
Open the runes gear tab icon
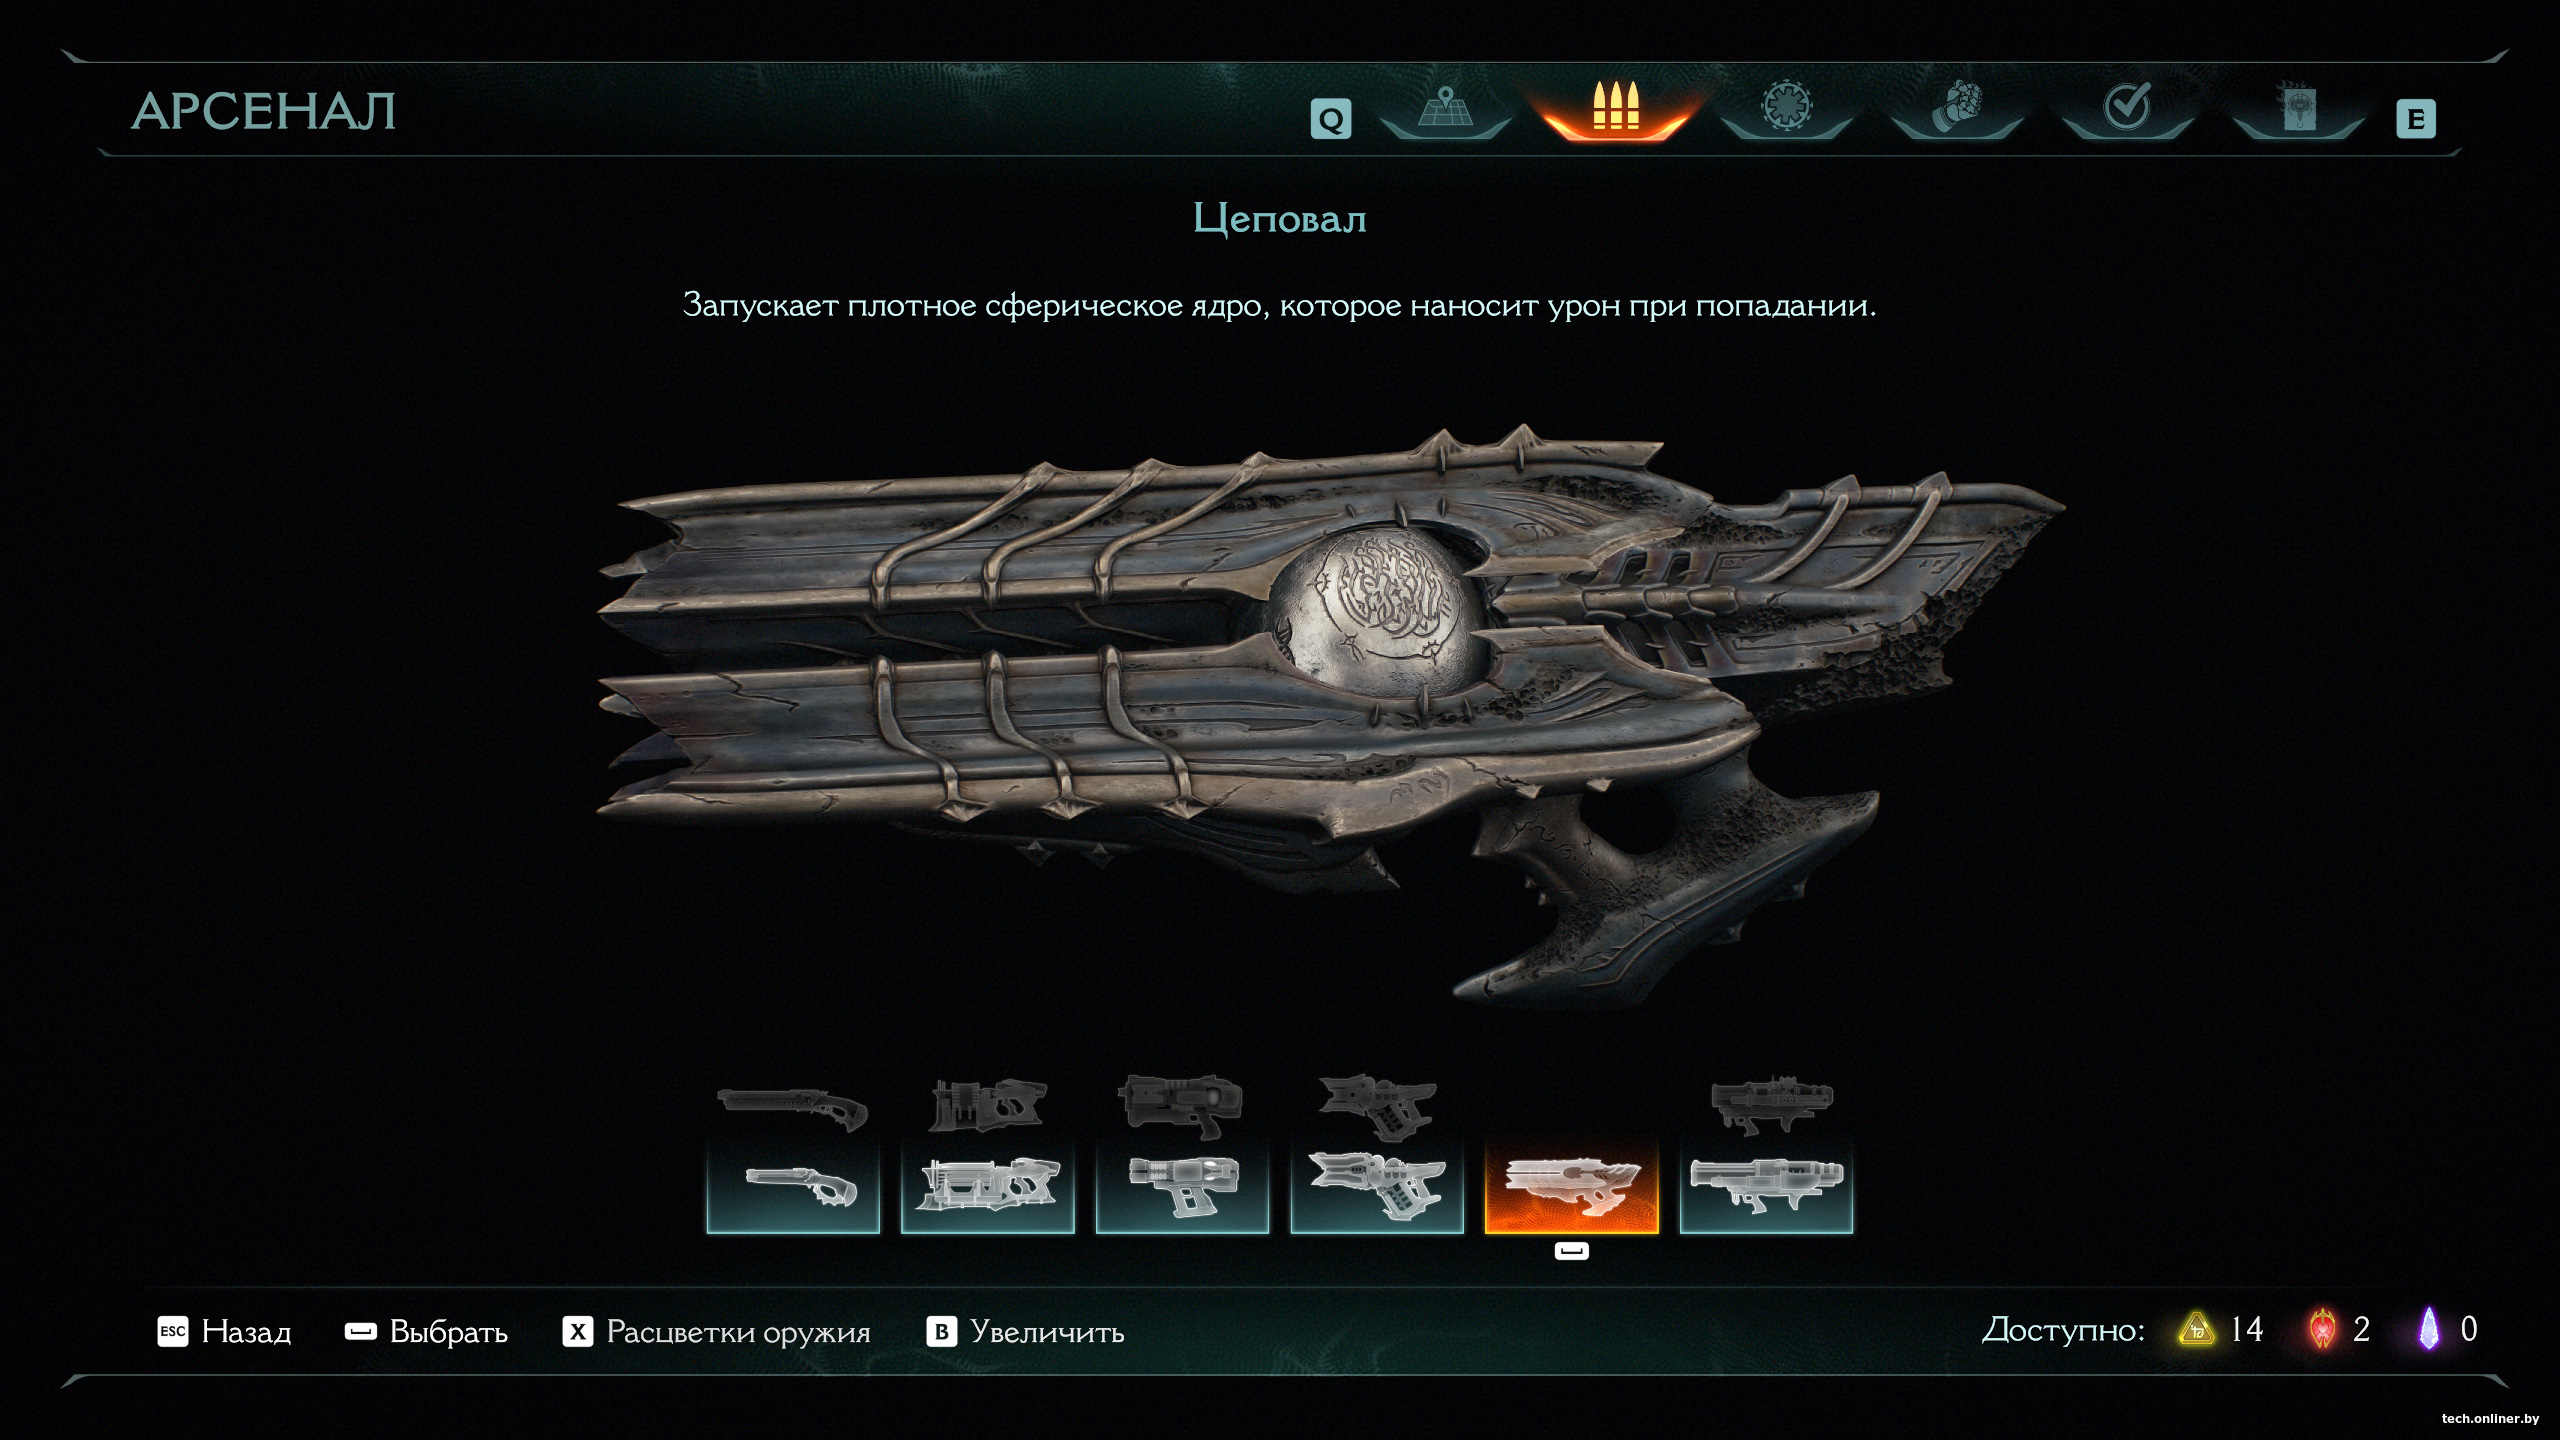pyautogui.click(x=1787, y=106)
